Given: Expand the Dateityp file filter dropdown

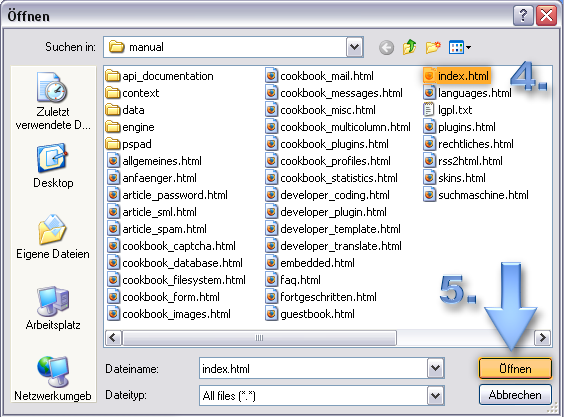Looking at the screenshot, I should click(436, 396).
